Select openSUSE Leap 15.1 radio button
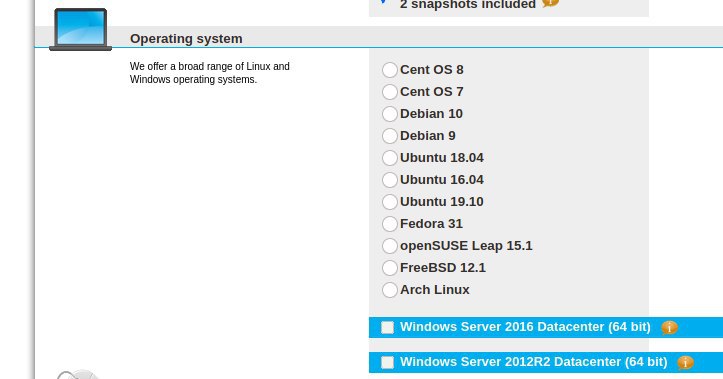This screenshot has width=723, height=379. [390, 246]
